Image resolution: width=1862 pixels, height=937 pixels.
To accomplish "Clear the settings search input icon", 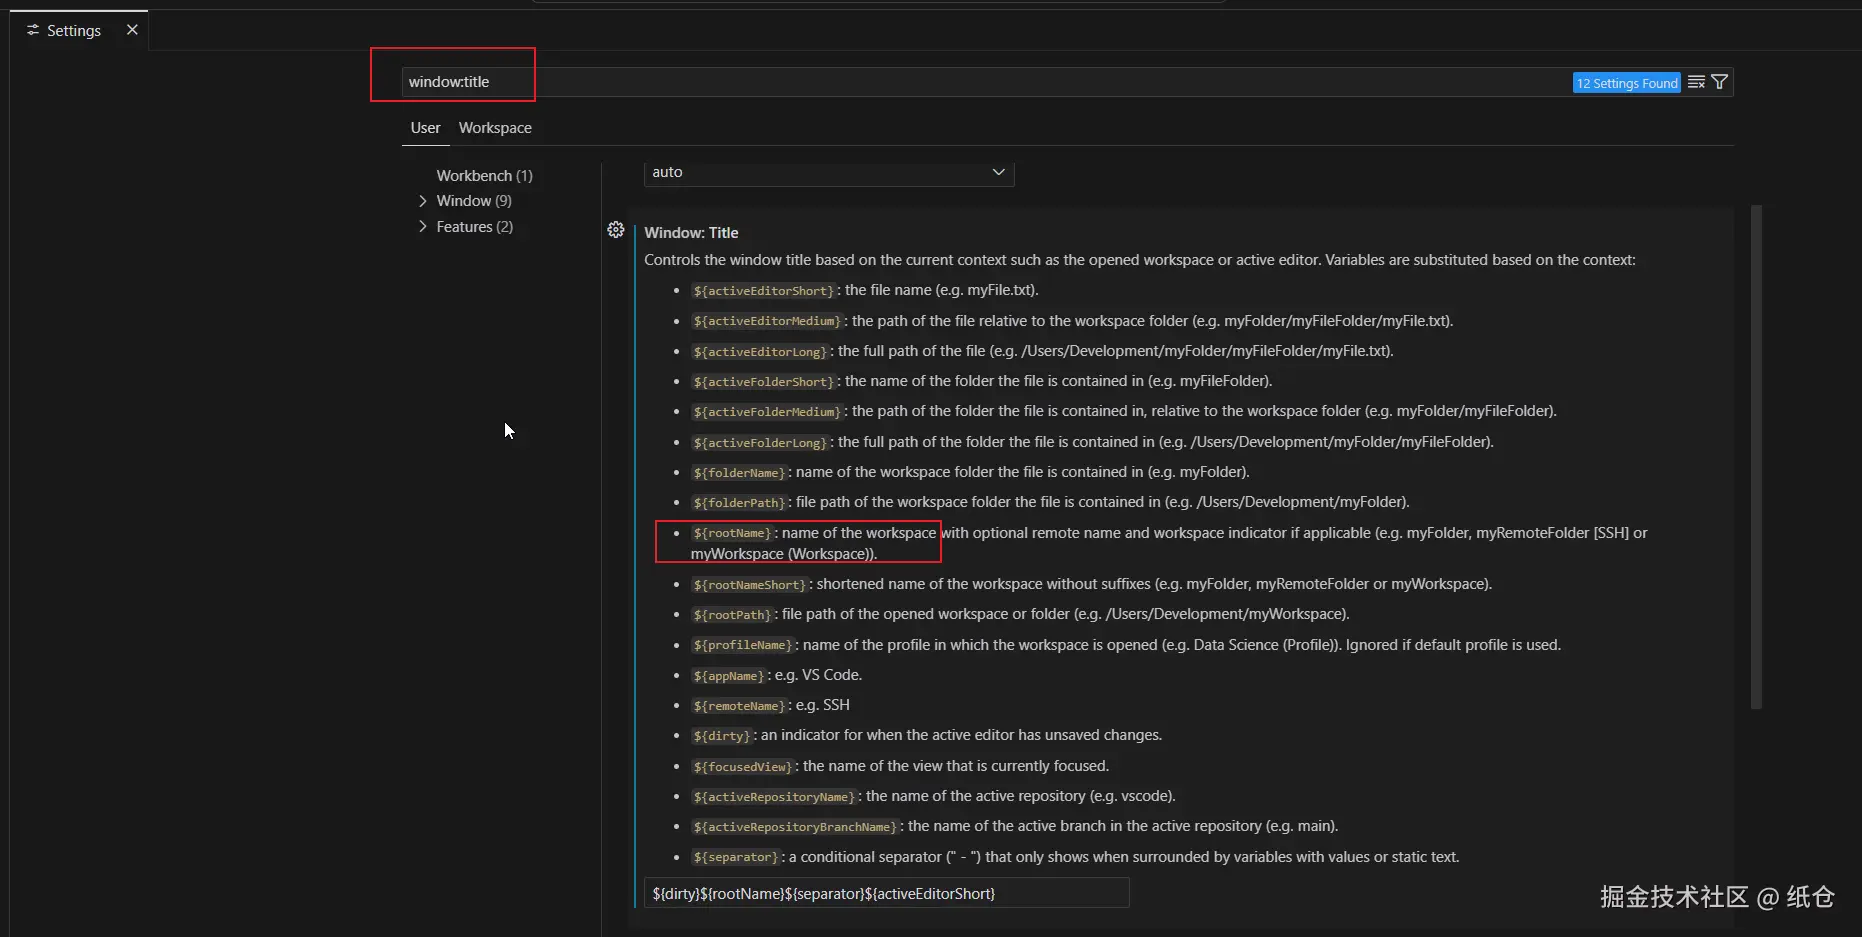I will tap(1696, 82).
